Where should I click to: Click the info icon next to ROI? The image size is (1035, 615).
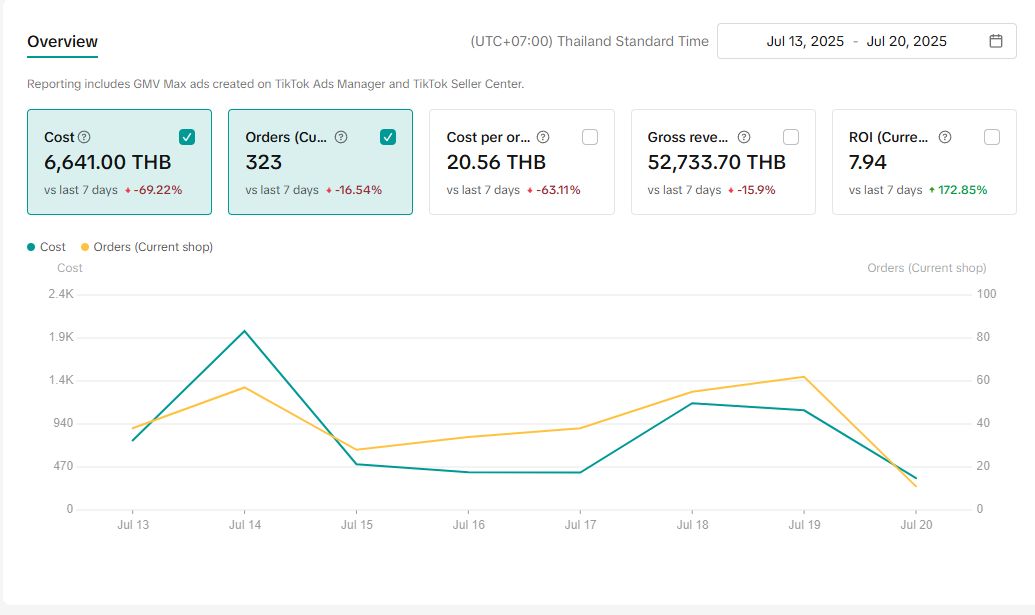pos(945,137)
